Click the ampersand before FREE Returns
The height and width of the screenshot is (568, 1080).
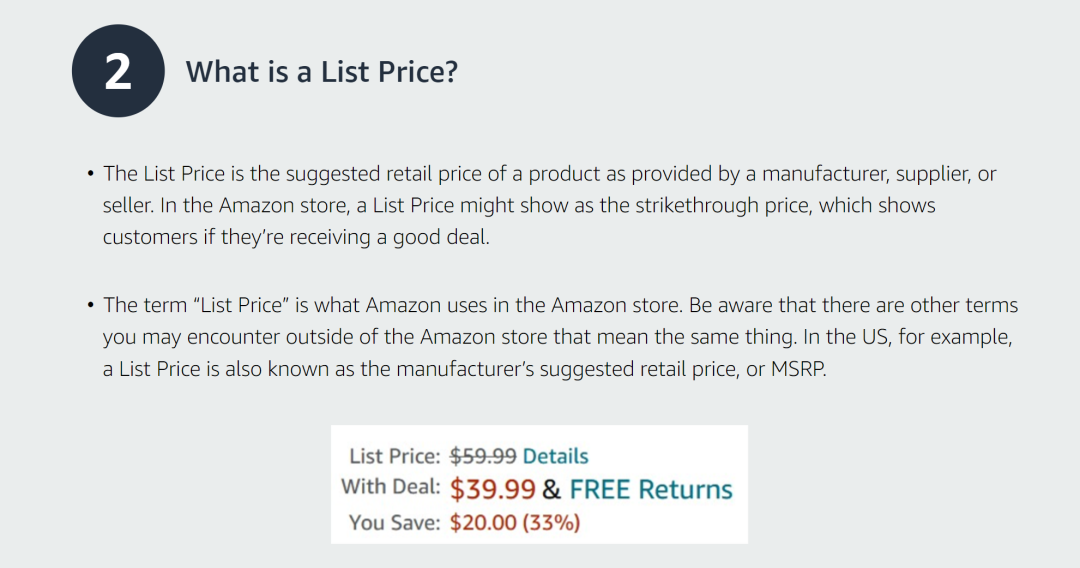(x=551, y=489)
